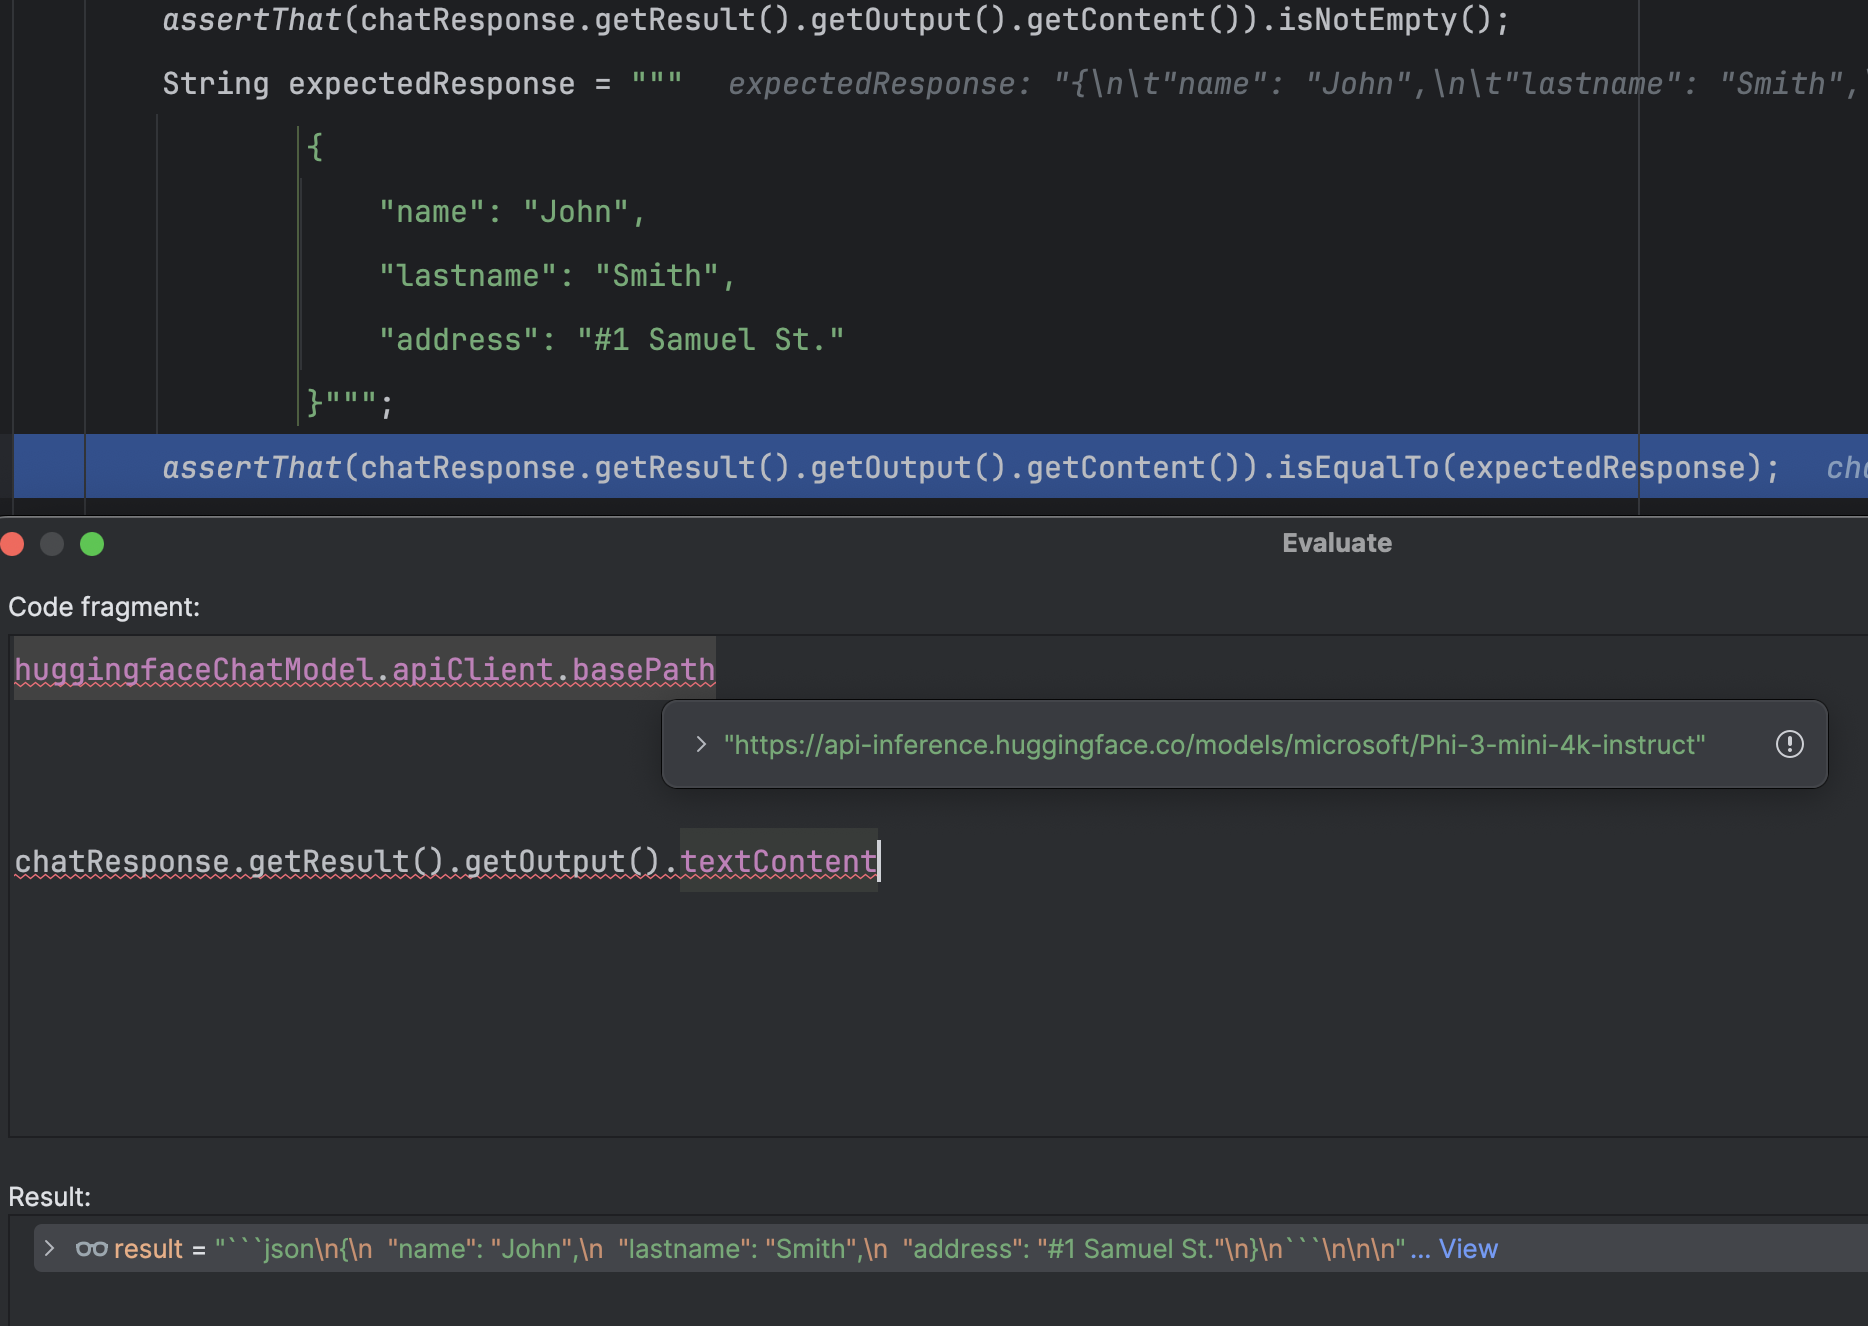Click the inline expectedResponse debugger hint
This screenshot has height=1326, width=1868.
click(x=1292, y=83)
